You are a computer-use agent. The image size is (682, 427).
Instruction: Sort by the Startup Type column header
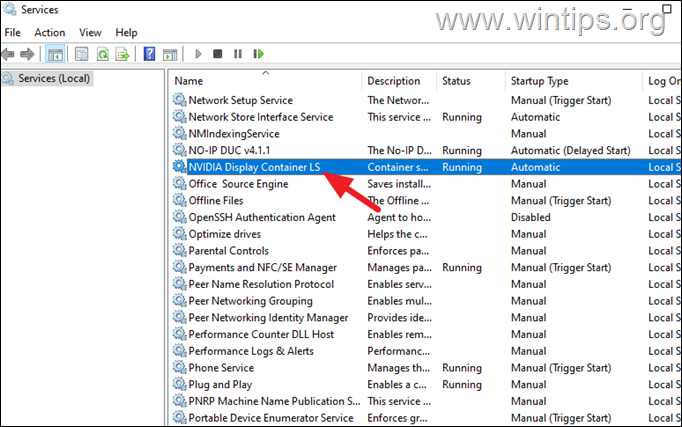click(539, 81)
